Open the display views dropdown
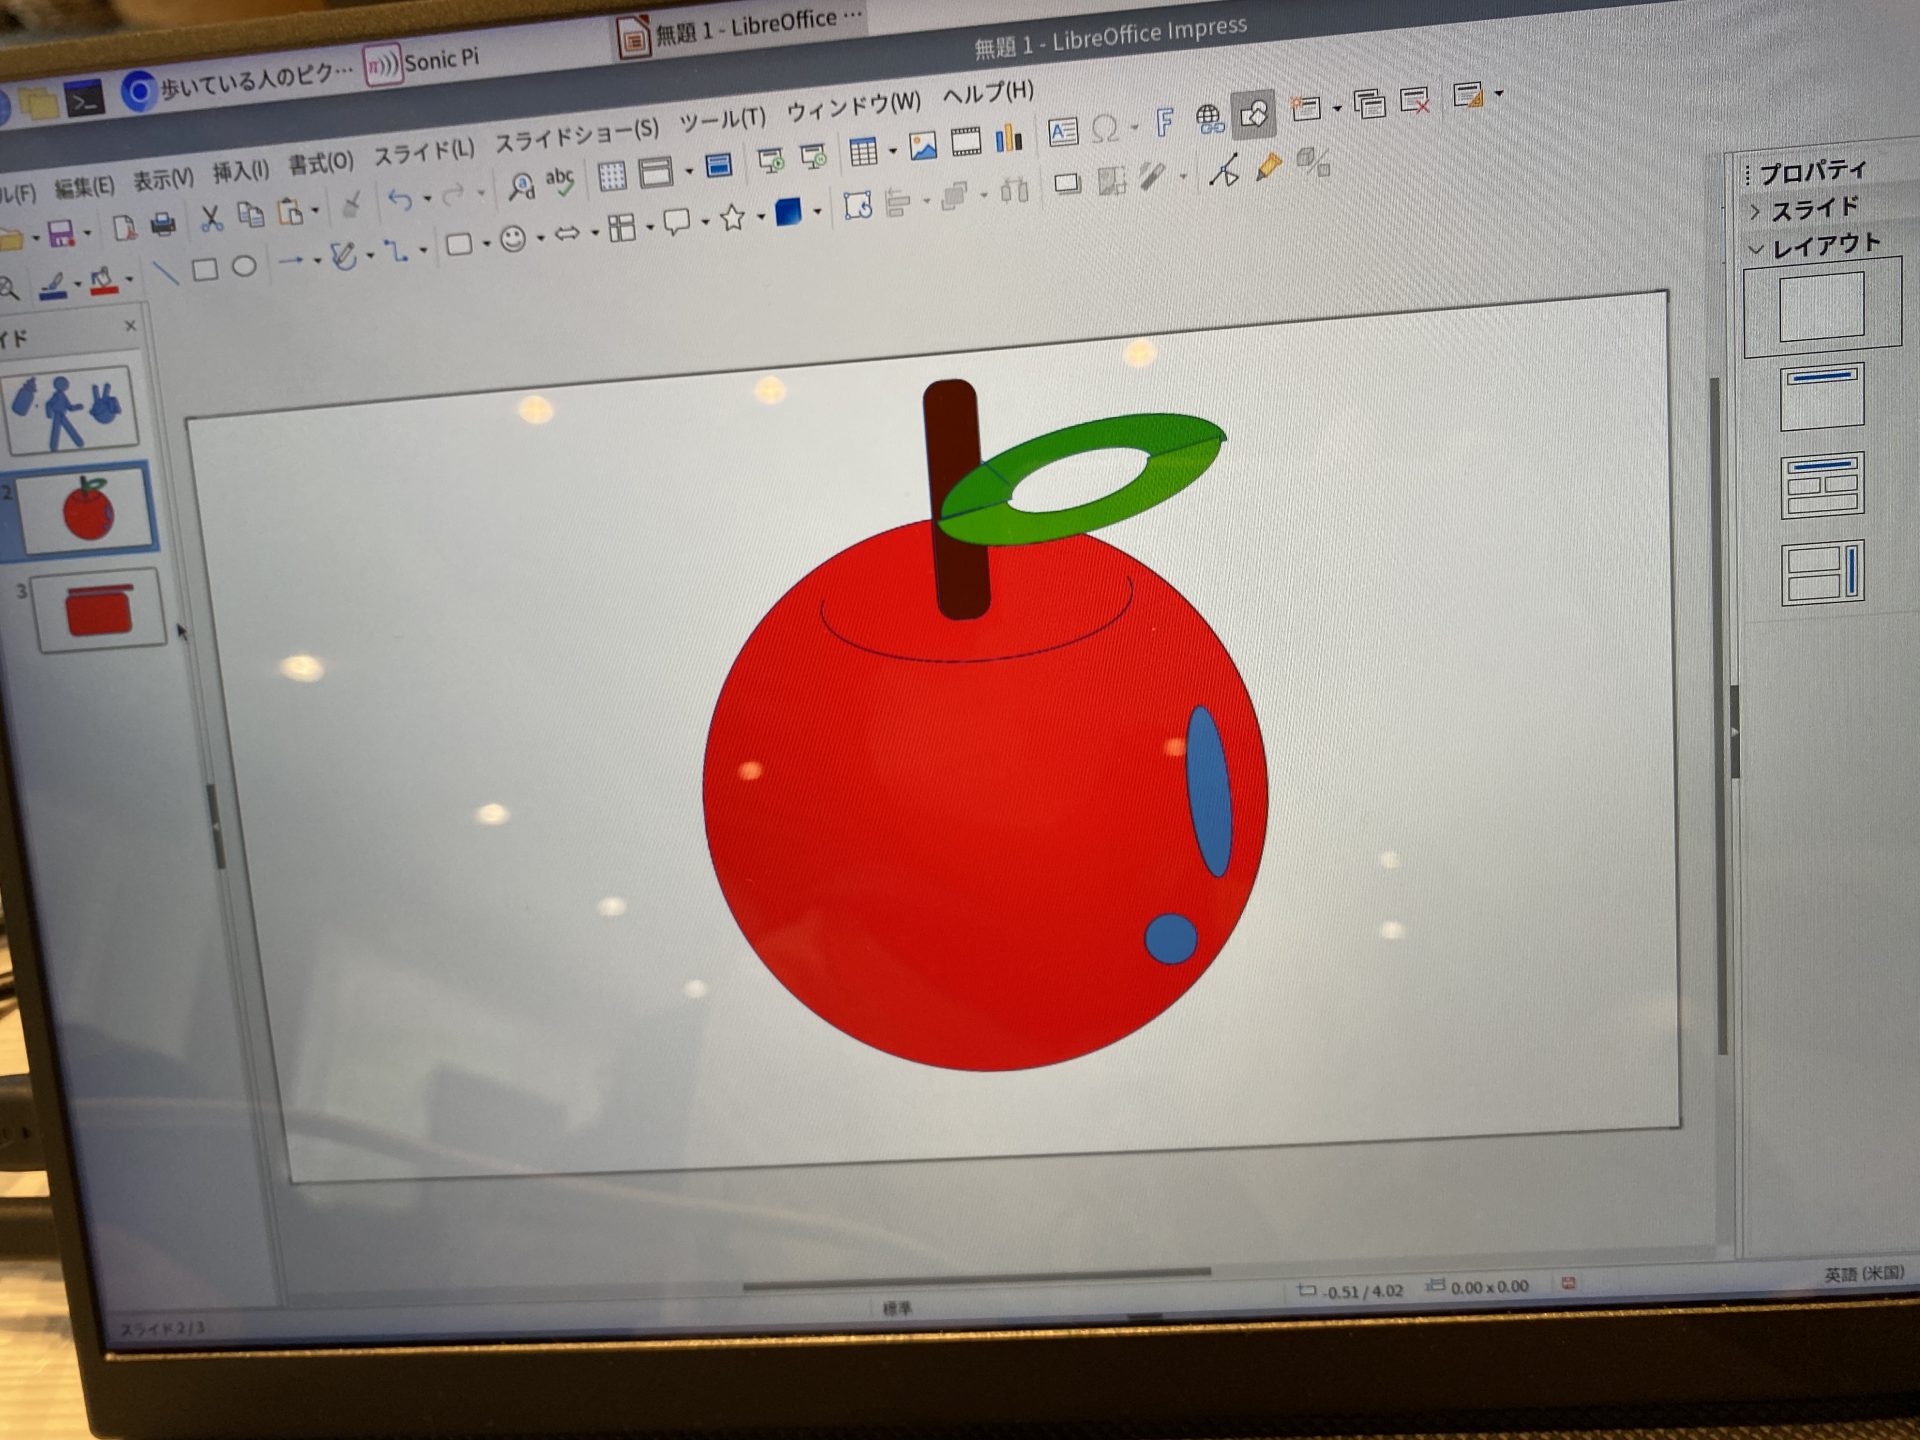The height and width of the screenshot is (1440, 1920). 689,170
